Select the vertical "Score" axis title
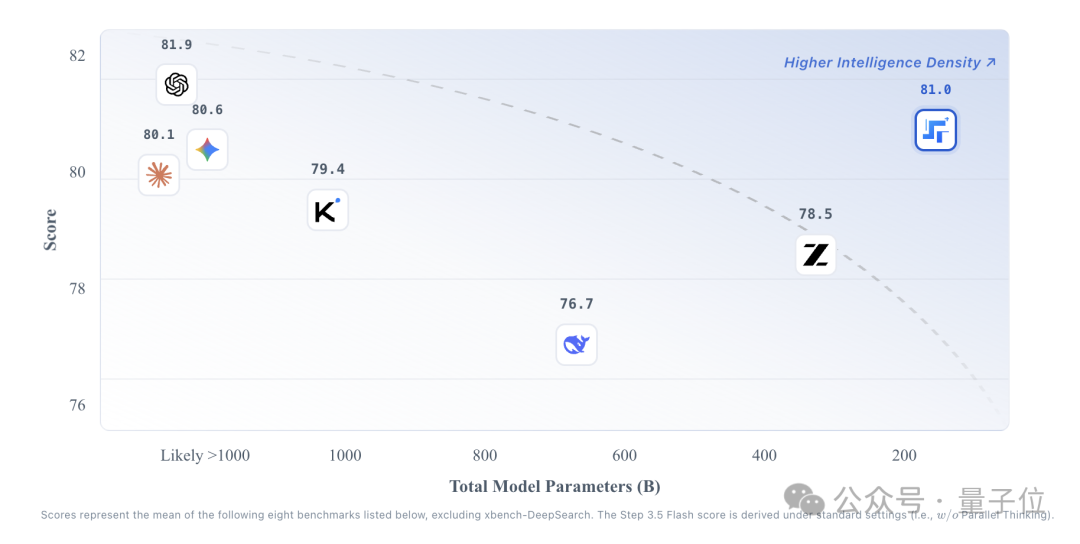Viewport: 1080px width, 544px height. (x=51, y=230)
